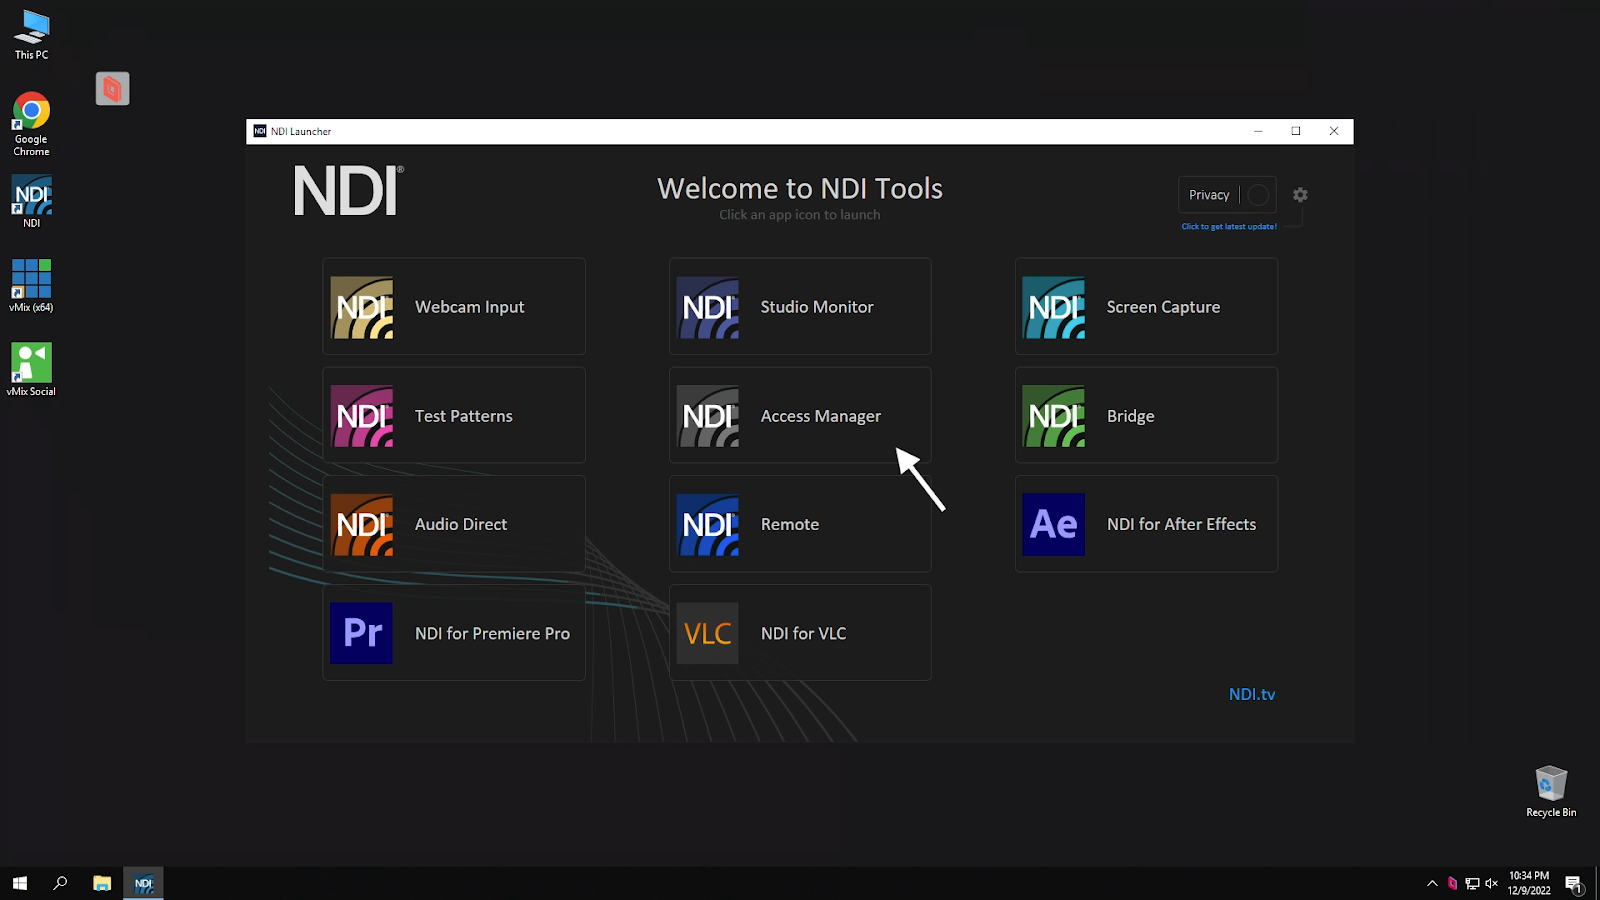Select the Webcam Input label
Screen dimensions: 1600x900
click(470, 307)
